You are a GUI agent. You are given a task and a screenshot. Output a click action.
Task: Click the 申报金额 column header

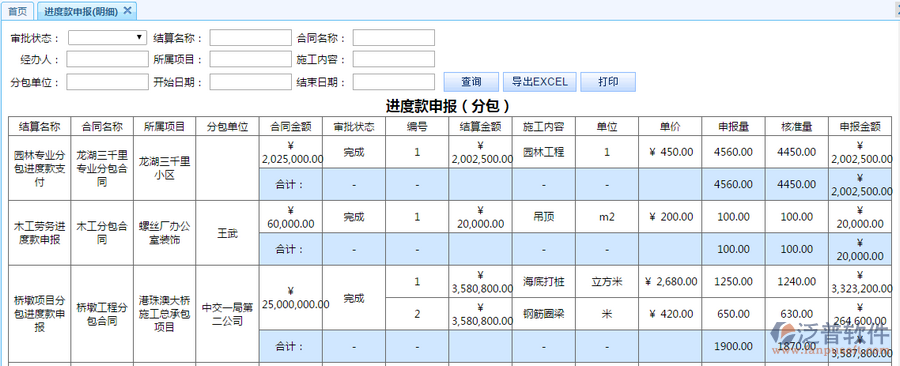(860, 126)
